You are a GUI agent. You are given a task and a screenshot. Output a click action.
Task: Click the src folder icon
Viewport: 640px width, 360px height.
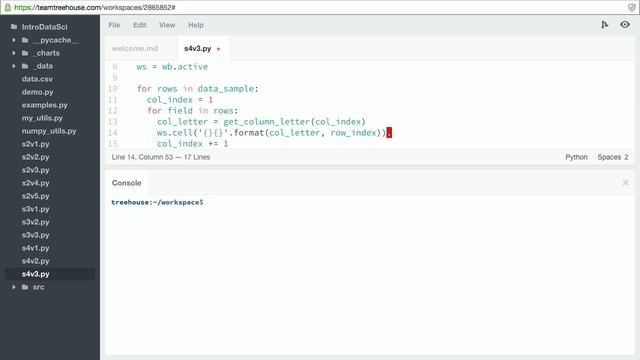coord(25,287)
